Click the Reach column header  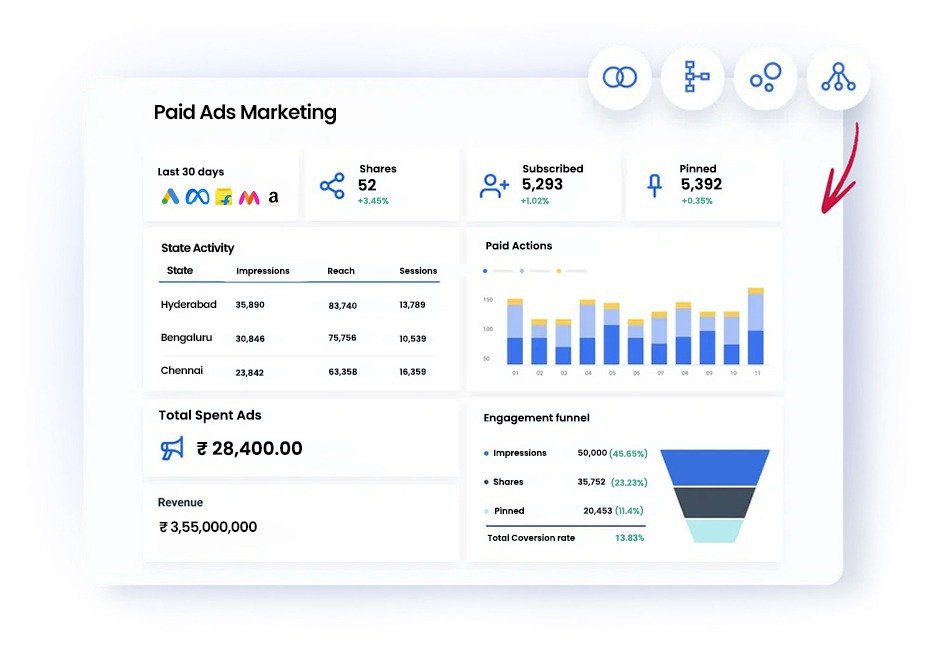[x=341, y=271]
